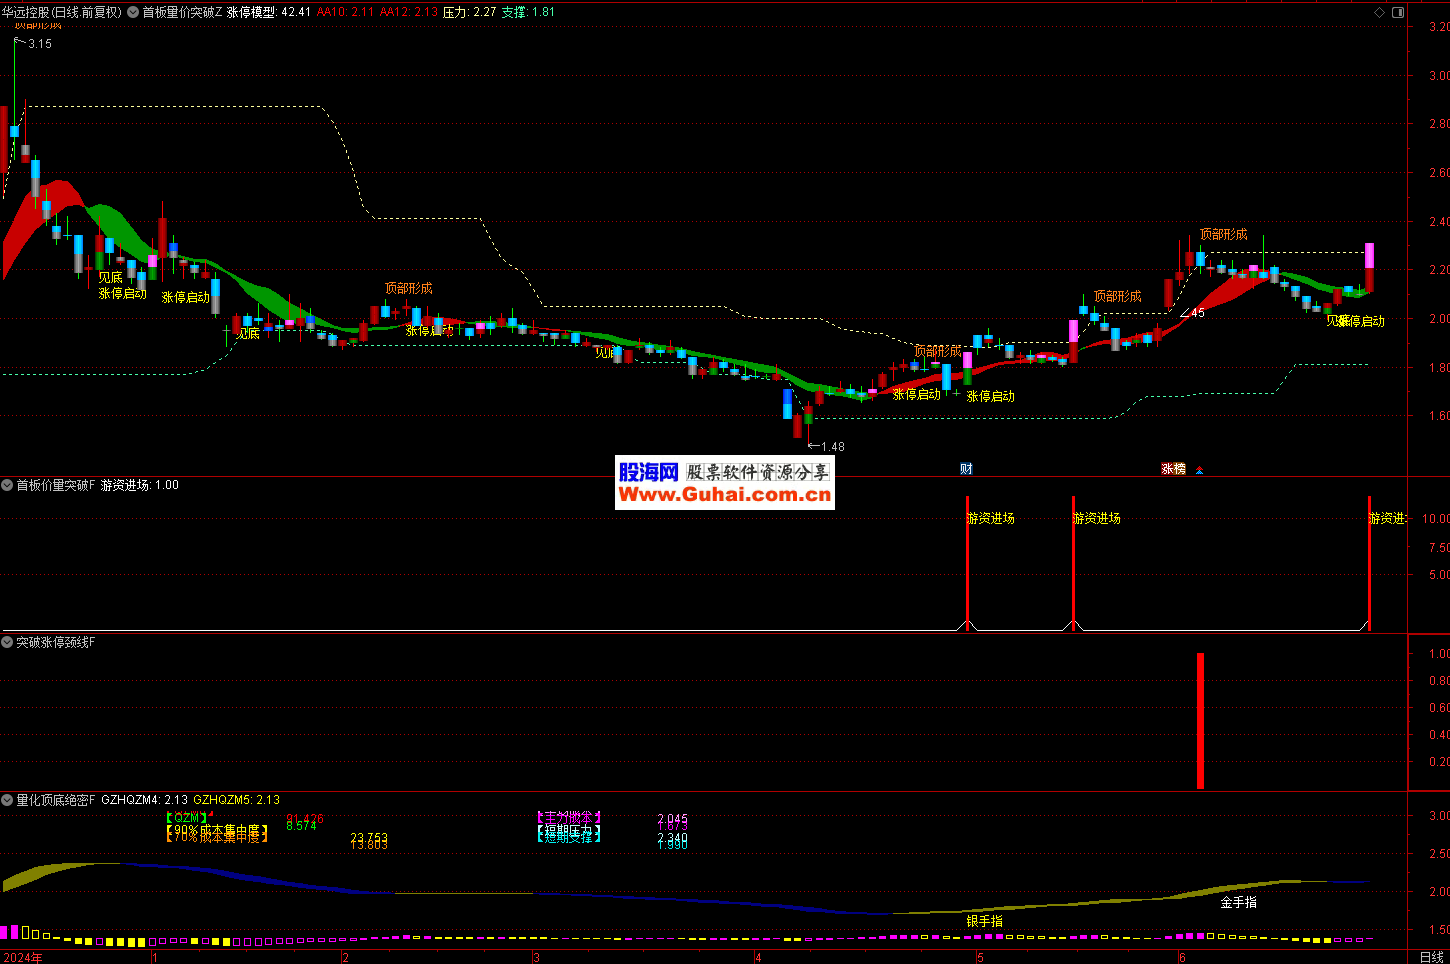This screenshot has width=1450, height=964.
Task: Click the AA10: 2.11 readout
Action: 345,12
